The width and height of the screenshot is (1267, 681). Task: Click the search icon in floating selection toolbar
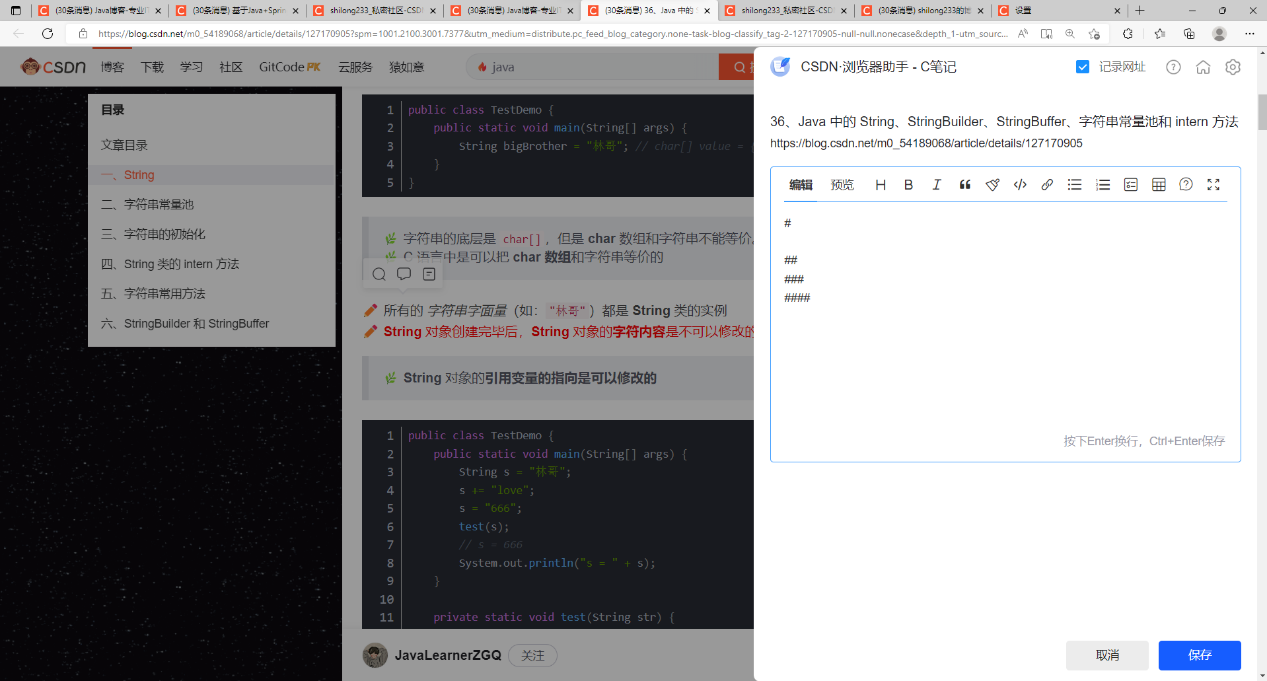[379, 274]
